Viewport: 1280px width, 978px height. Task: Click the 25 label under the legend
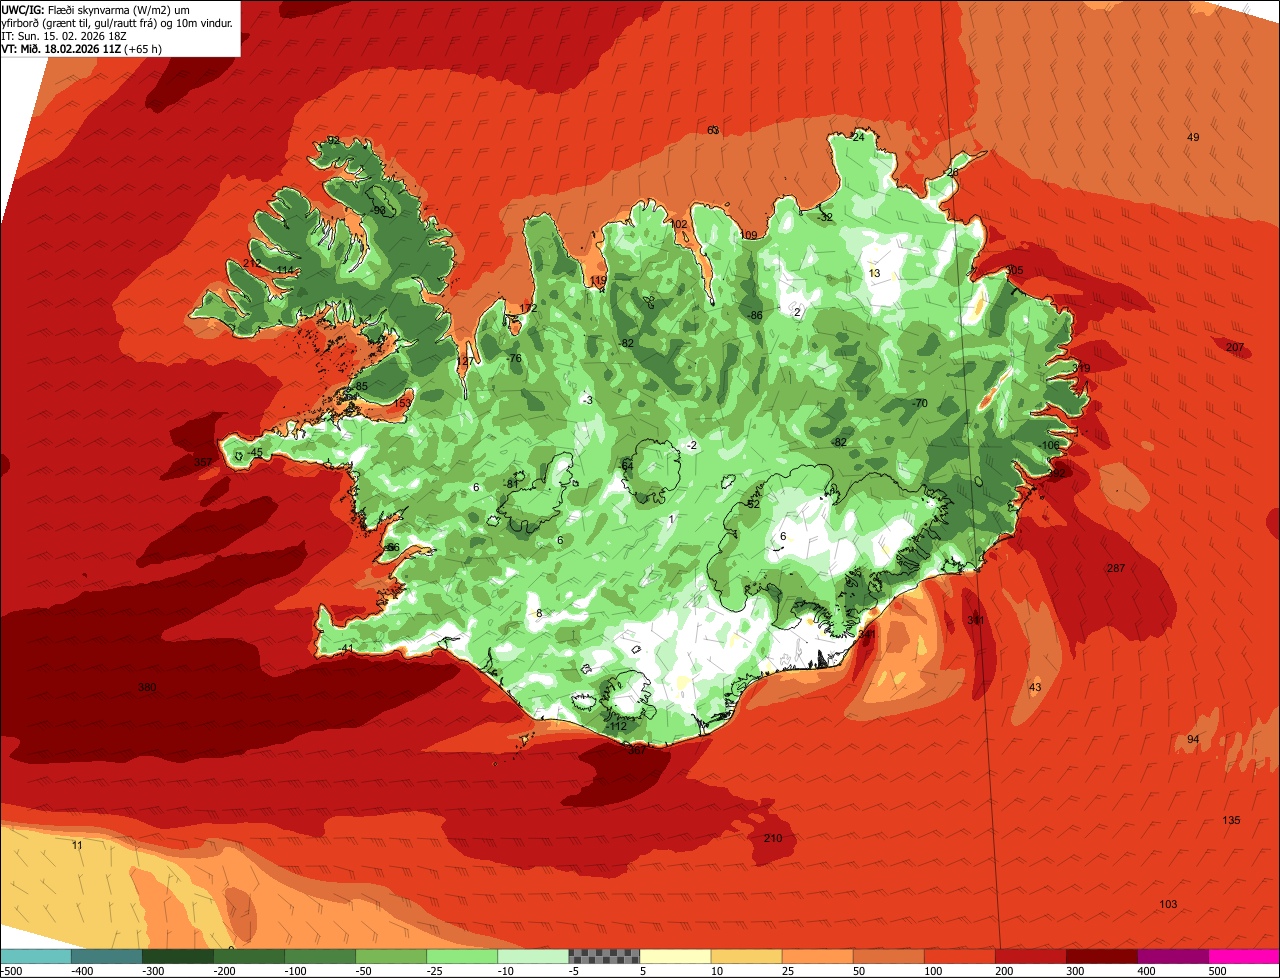coord(789,970)
